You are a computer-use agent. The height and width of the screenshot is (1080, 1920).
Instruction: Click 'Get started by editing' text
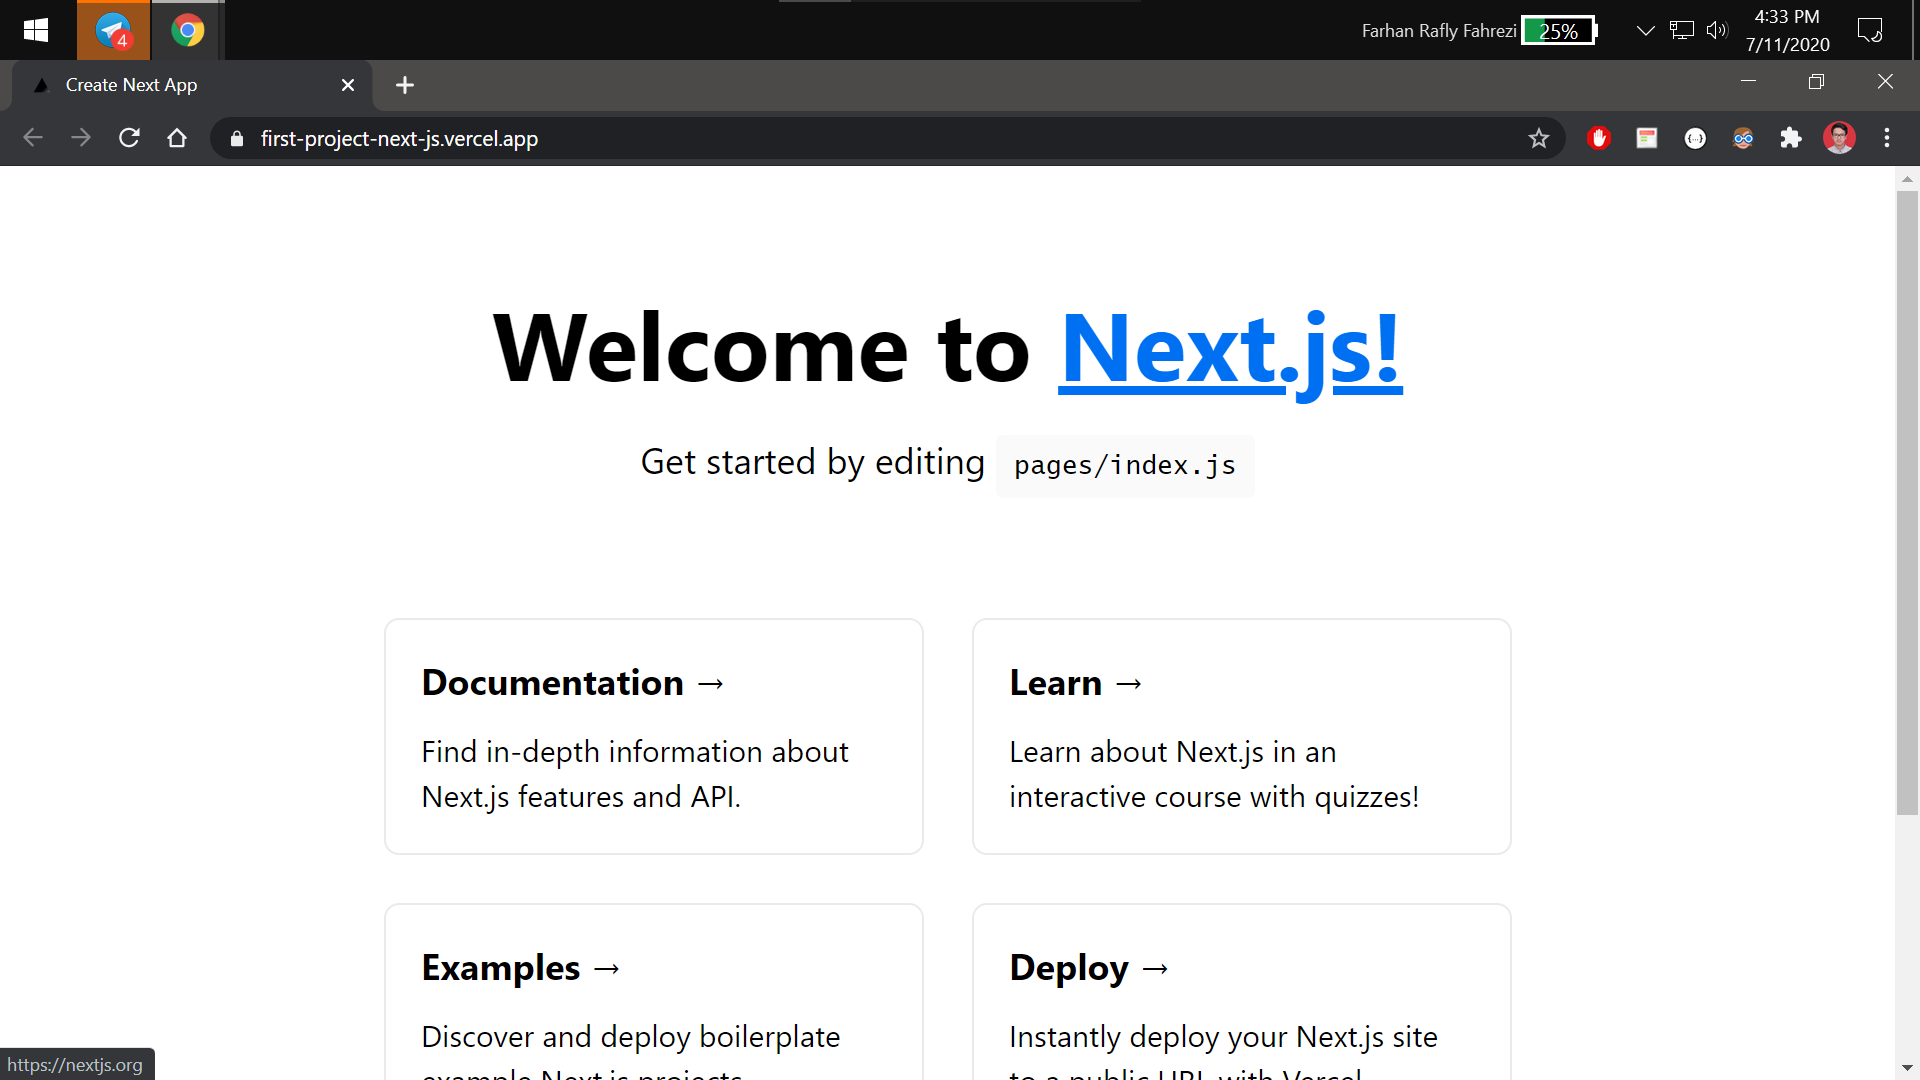pos(812,462)
